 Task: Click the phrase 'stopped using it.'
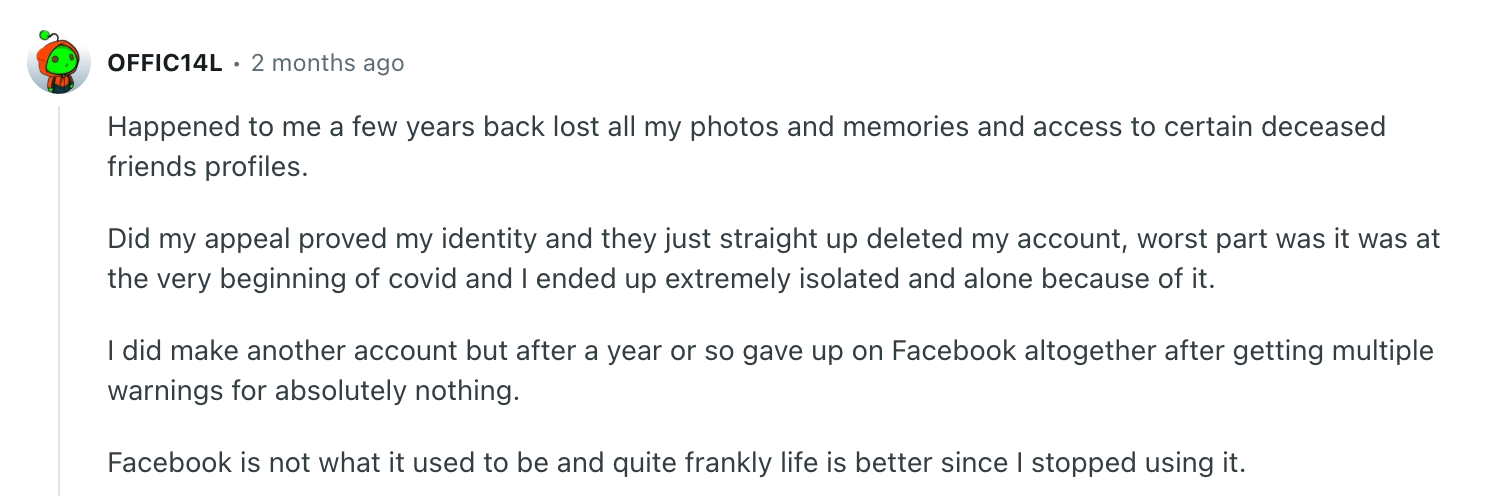click(x=1139, y=464)
